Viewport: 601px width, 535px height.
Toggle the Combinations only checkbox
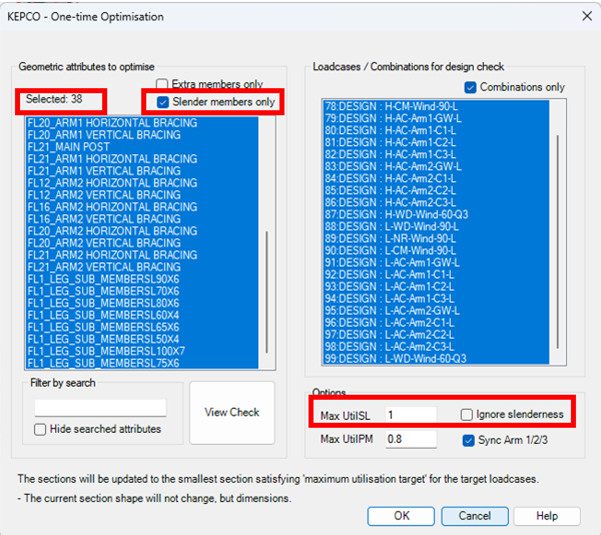click(x=472, y=87)
